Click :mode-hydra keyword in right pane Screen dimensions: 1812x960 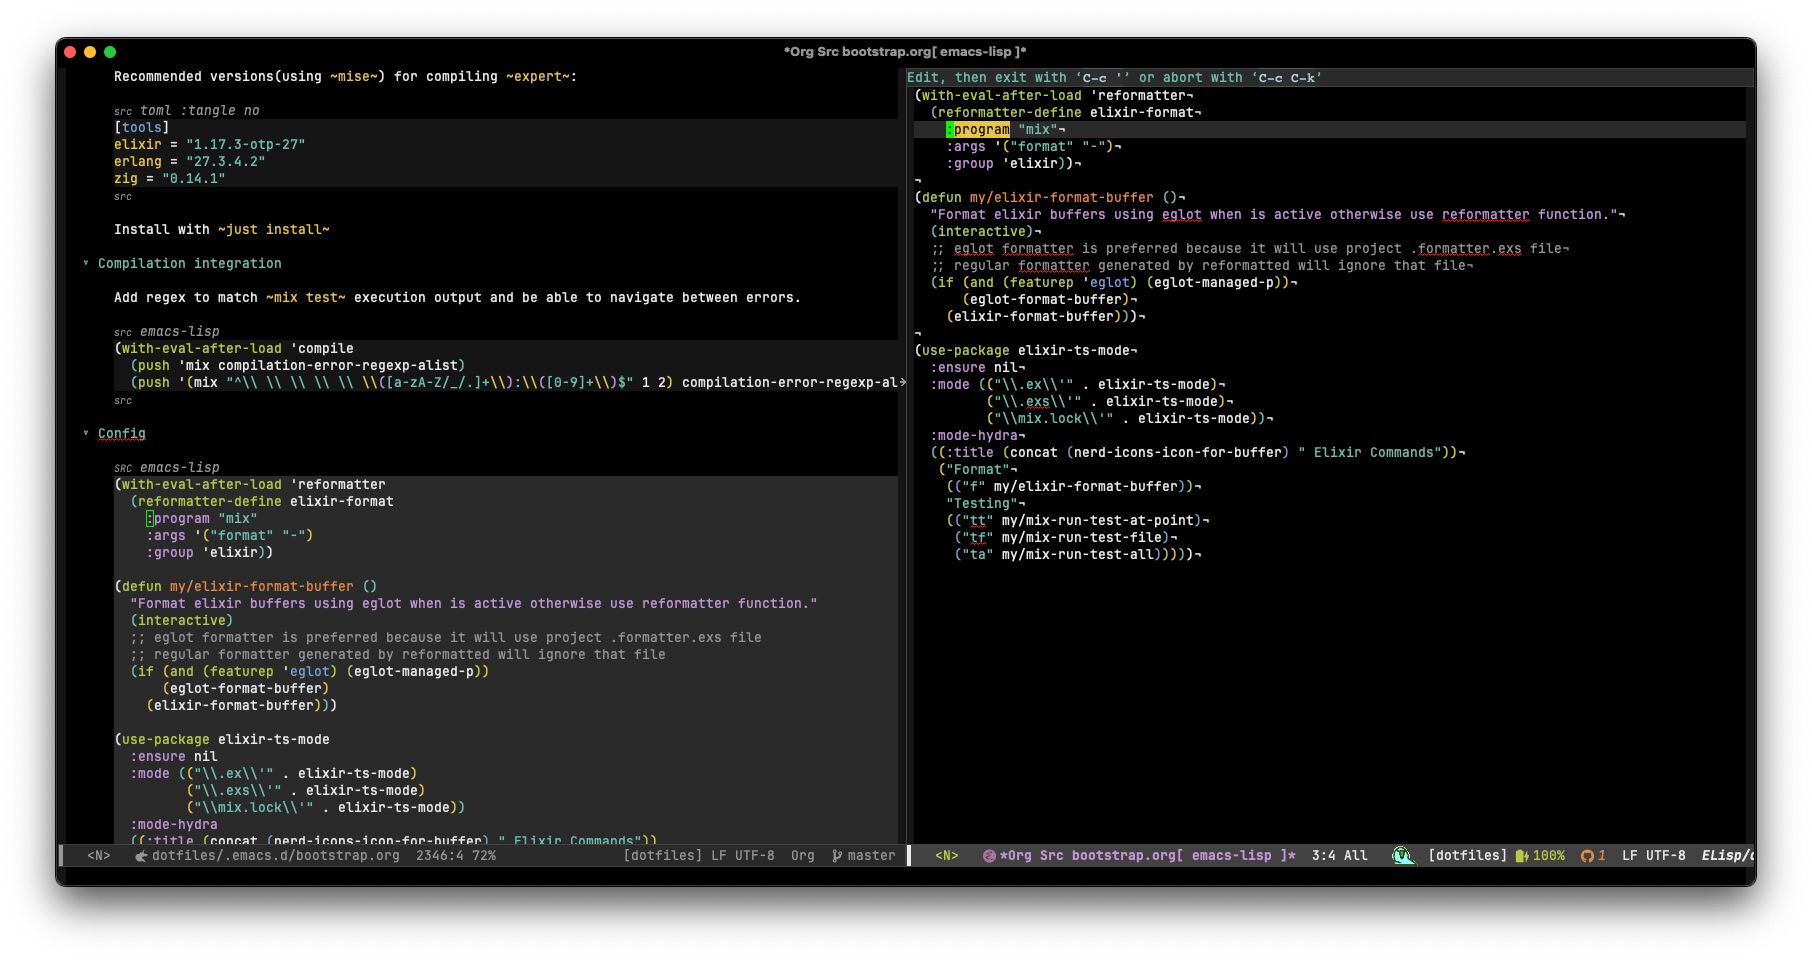tap(974, 436)
